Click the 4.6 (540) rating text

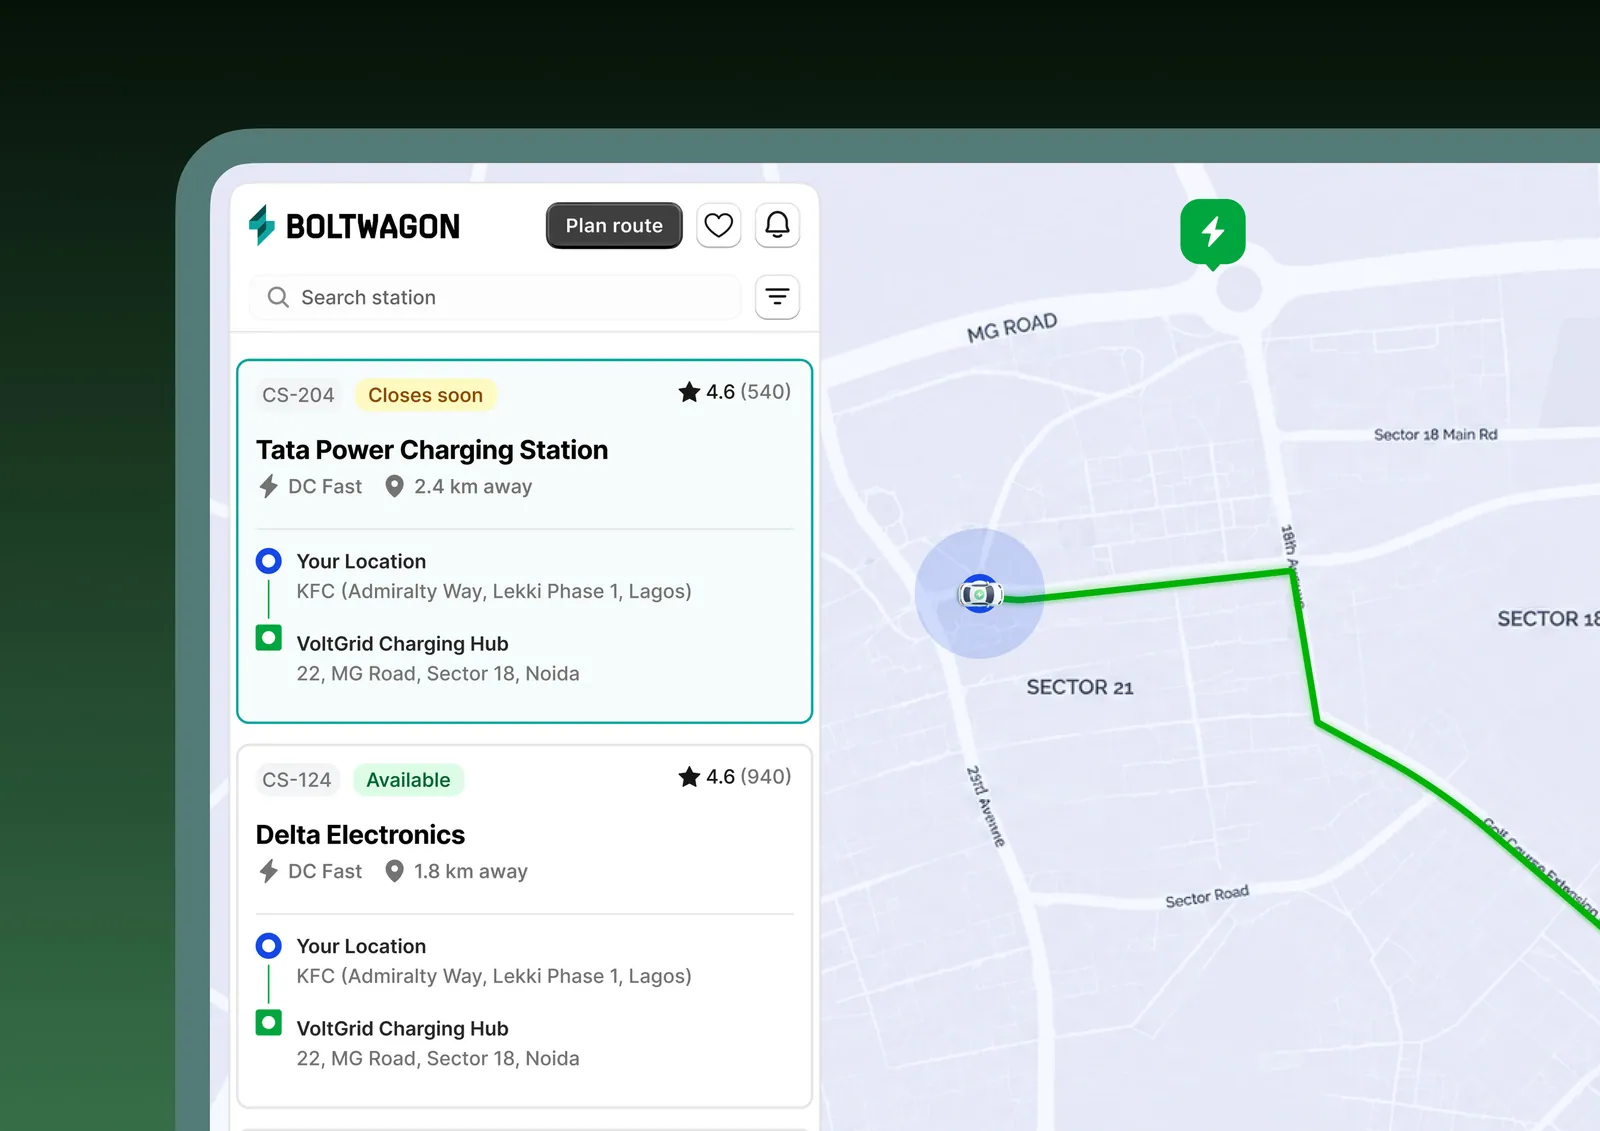[x=748, y=392]
